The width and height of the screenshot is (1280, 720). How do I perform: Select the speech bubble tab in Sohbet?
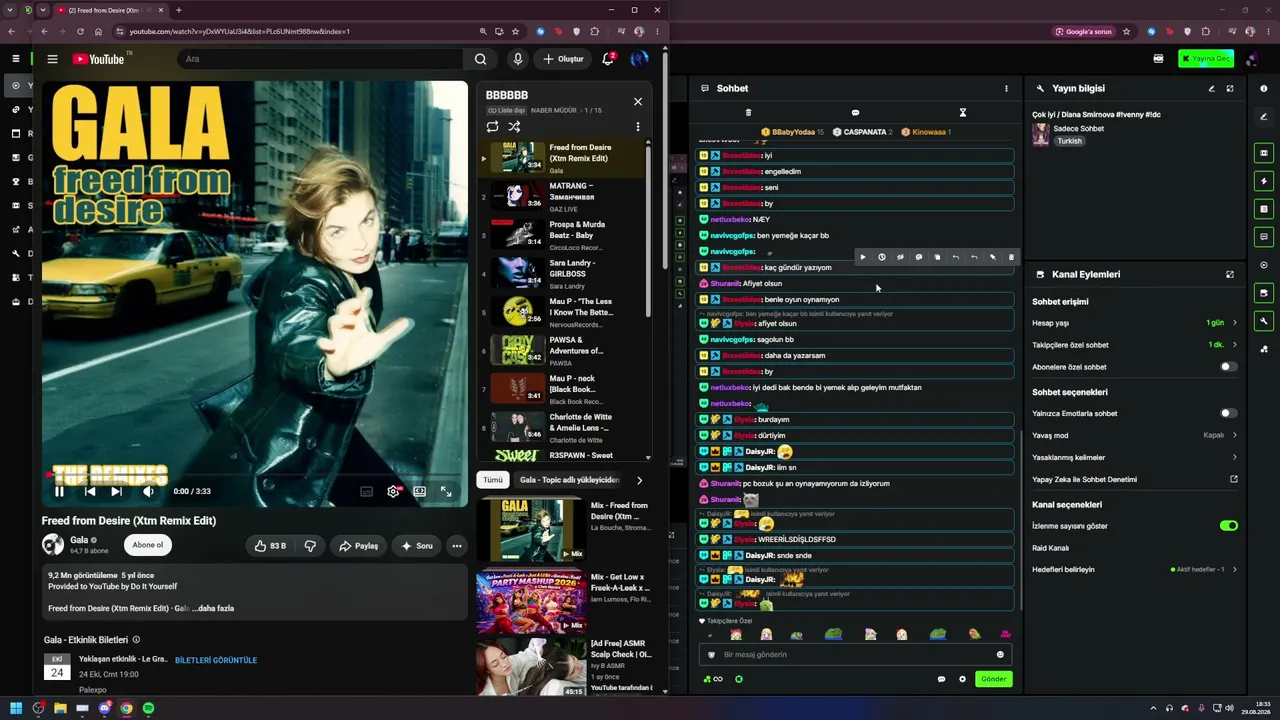(x=855, y=112)
